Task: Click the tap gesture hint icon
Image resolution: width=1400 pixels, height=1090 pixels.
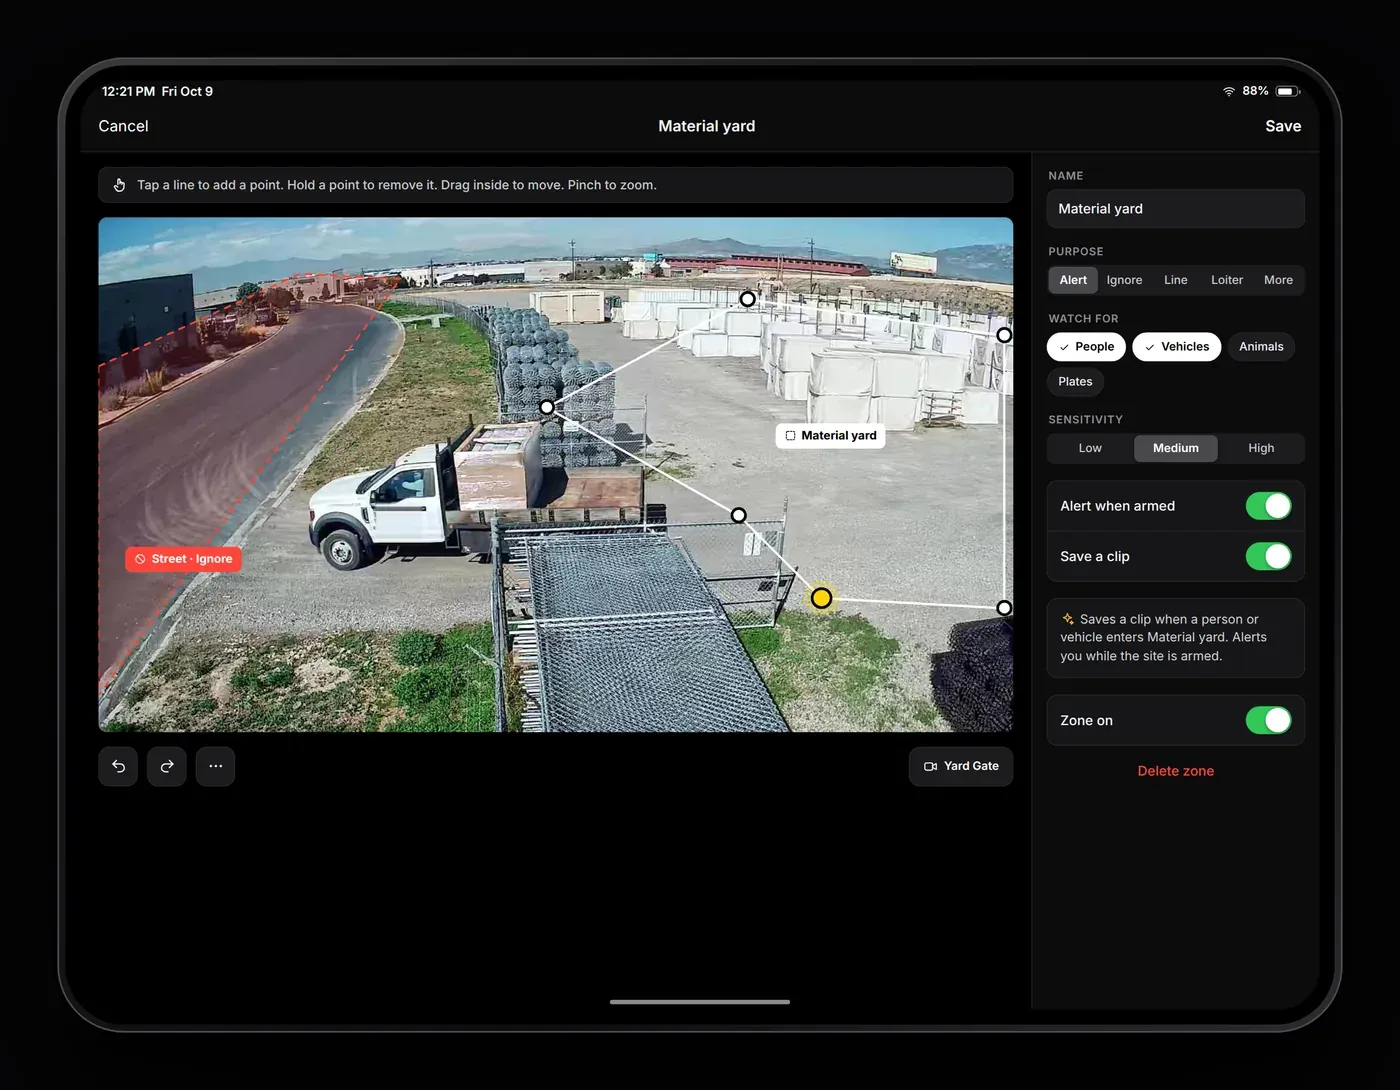Action: (120, 185)
